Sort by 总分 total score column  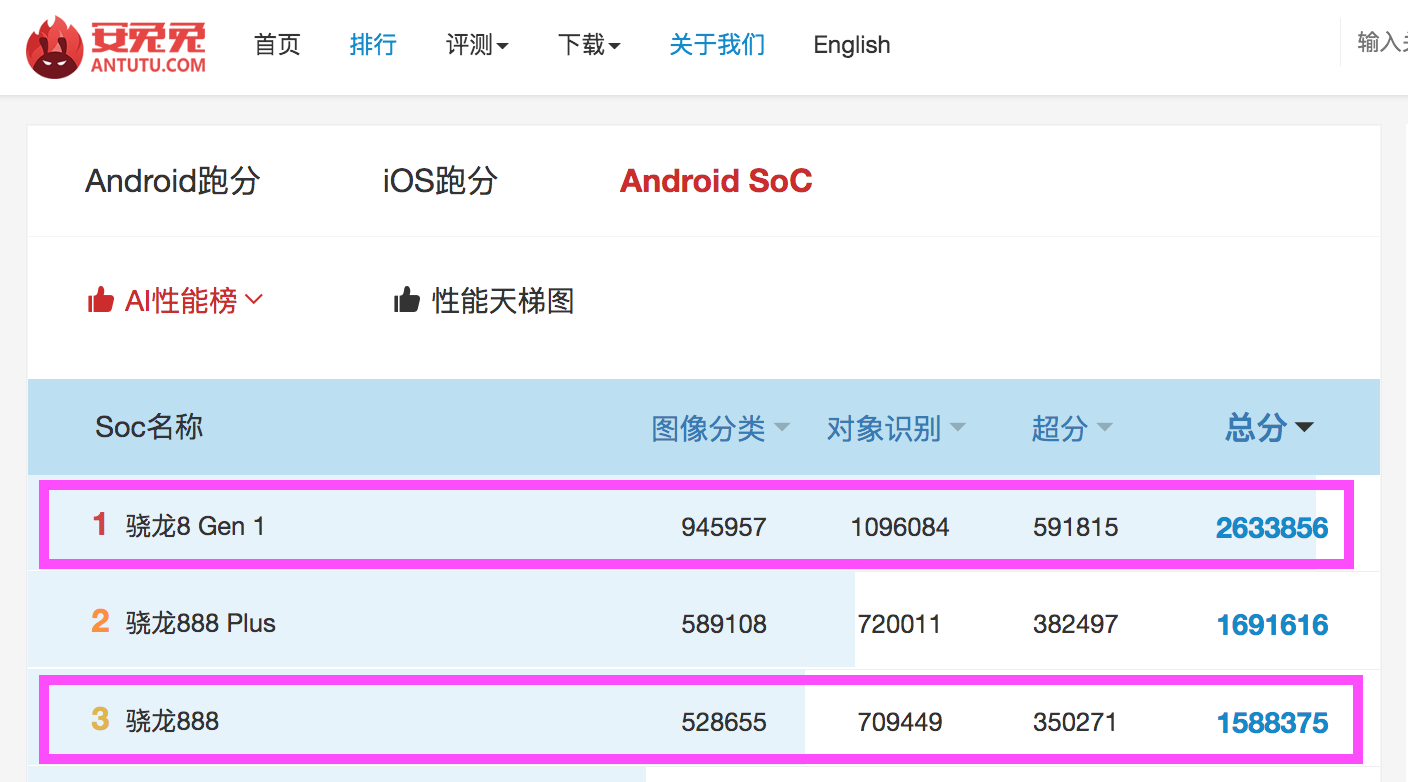1269,428
